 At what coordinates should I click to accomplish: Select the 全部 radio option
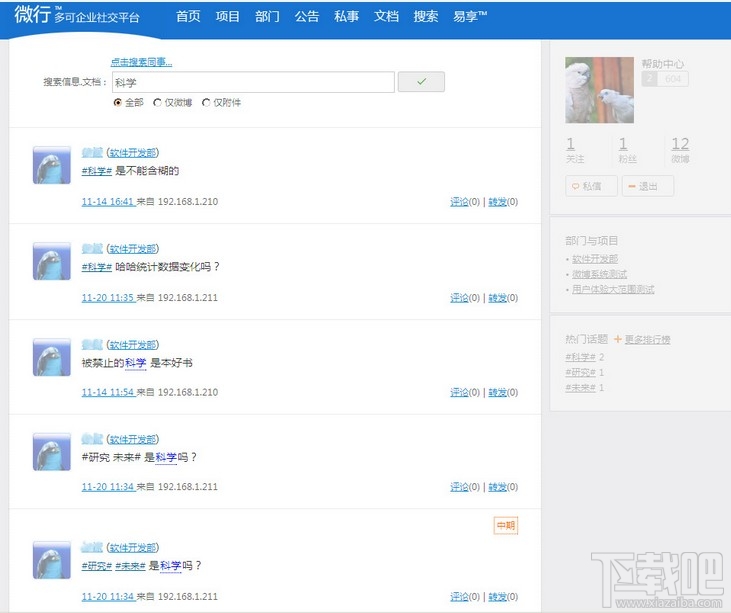[x=117, y=103]
